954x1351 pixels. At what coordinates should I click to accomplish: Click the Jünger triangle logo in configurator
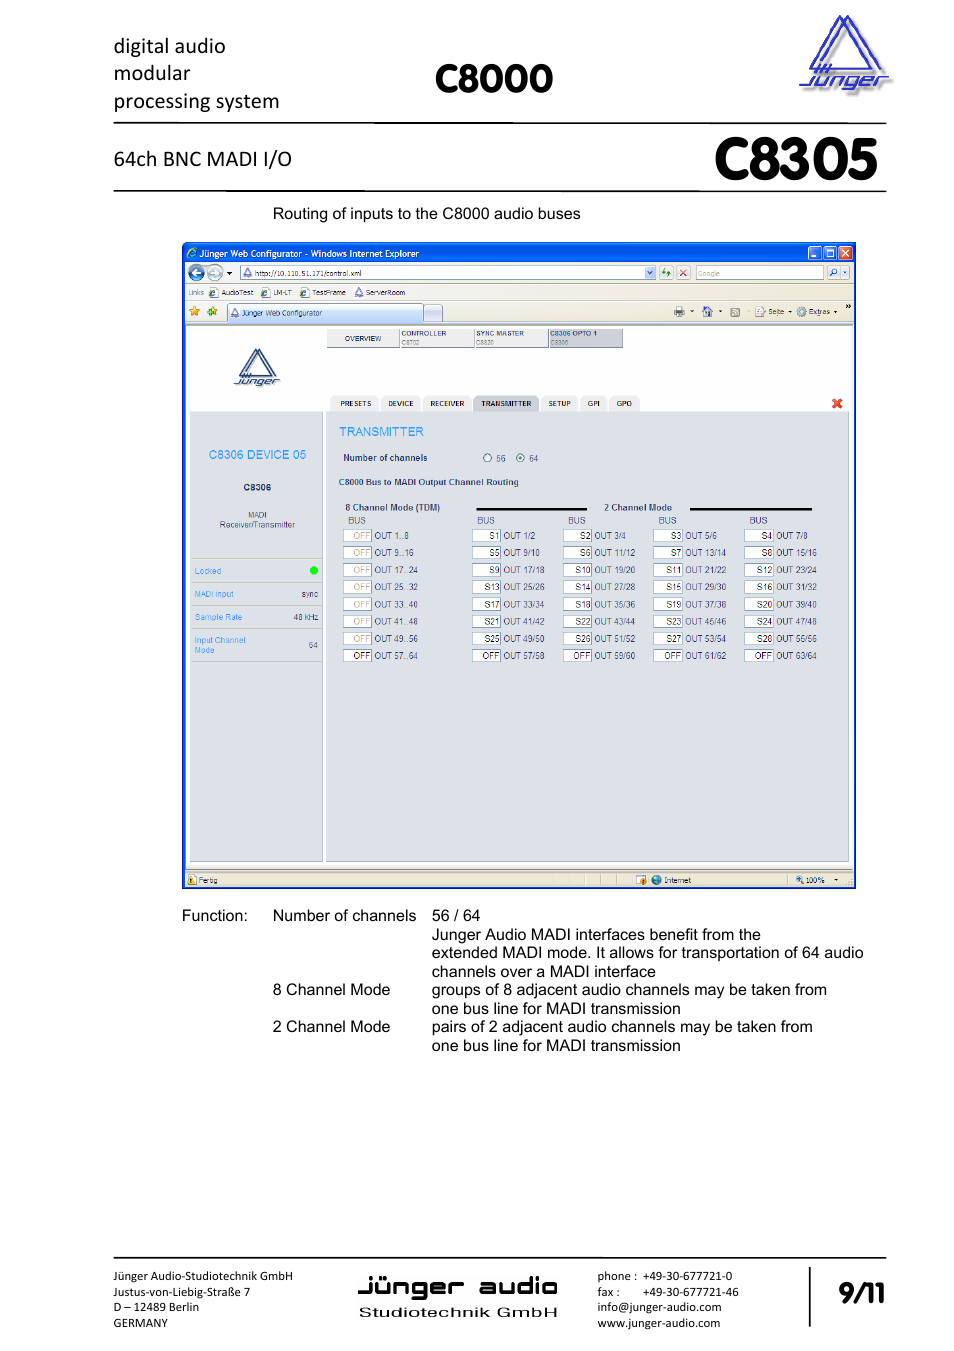point(257,368)
